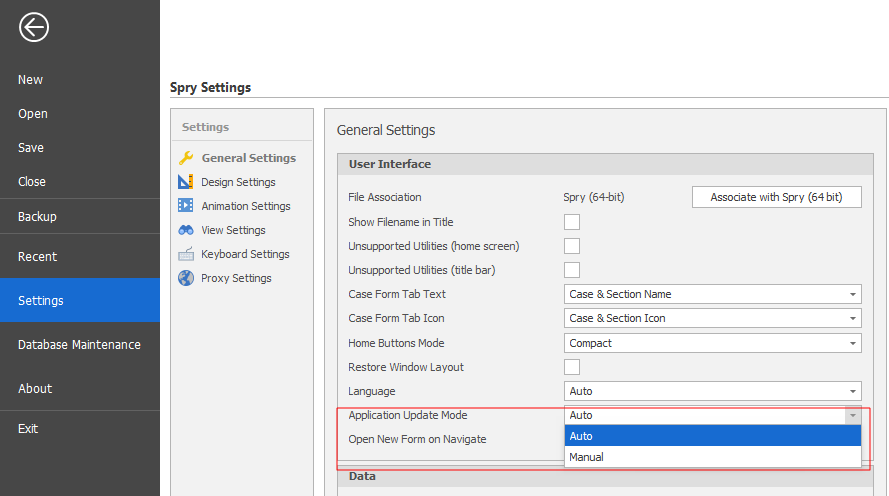
Task: Open Database Maintenance in the sidebar
Action: pos(79,344)
